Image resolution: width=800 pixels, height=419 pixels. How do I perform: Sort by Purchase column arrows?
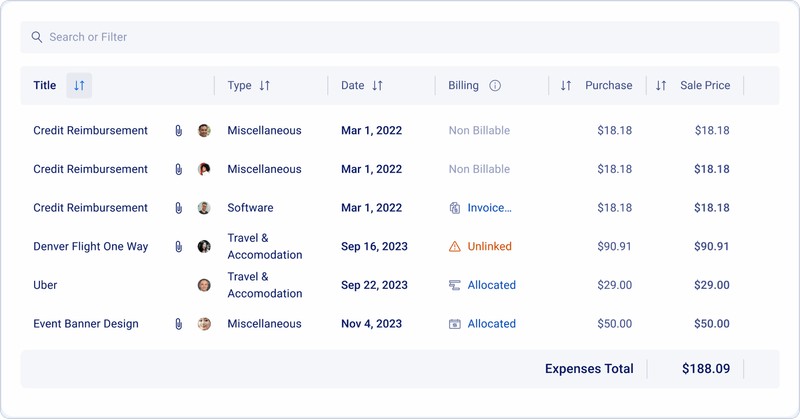(566, 86)
